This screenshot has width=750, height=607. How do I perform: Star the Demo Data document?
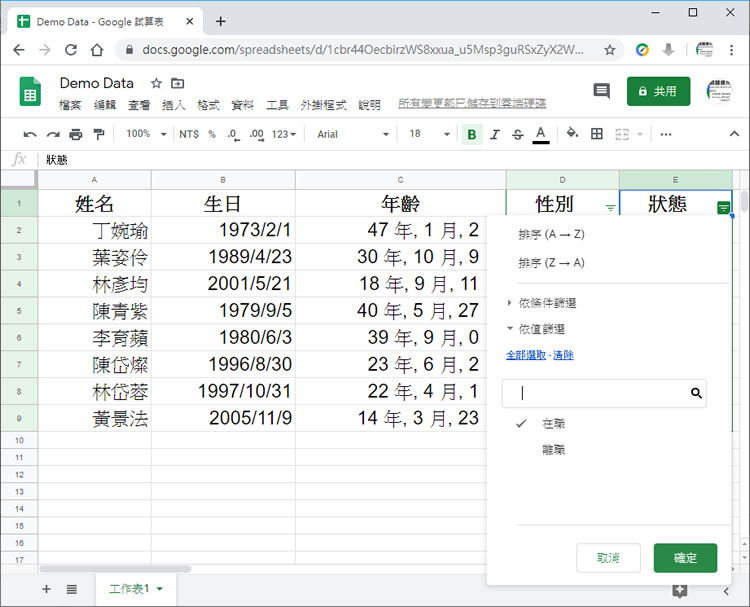(x=156, y=83)
